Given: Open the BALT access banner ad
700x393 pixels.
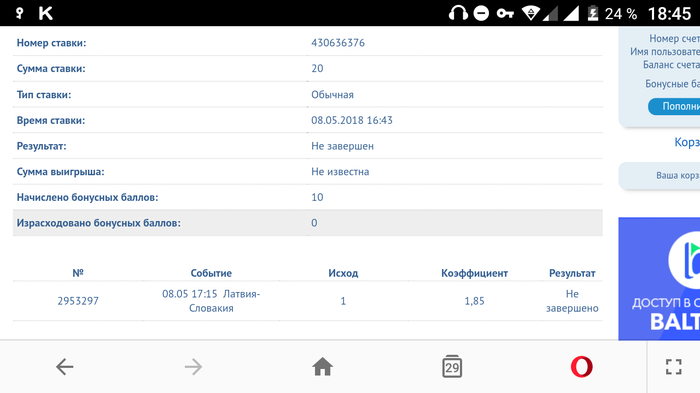Looking at the screenshot, I should pyautogui.click(x=659, y=279).
